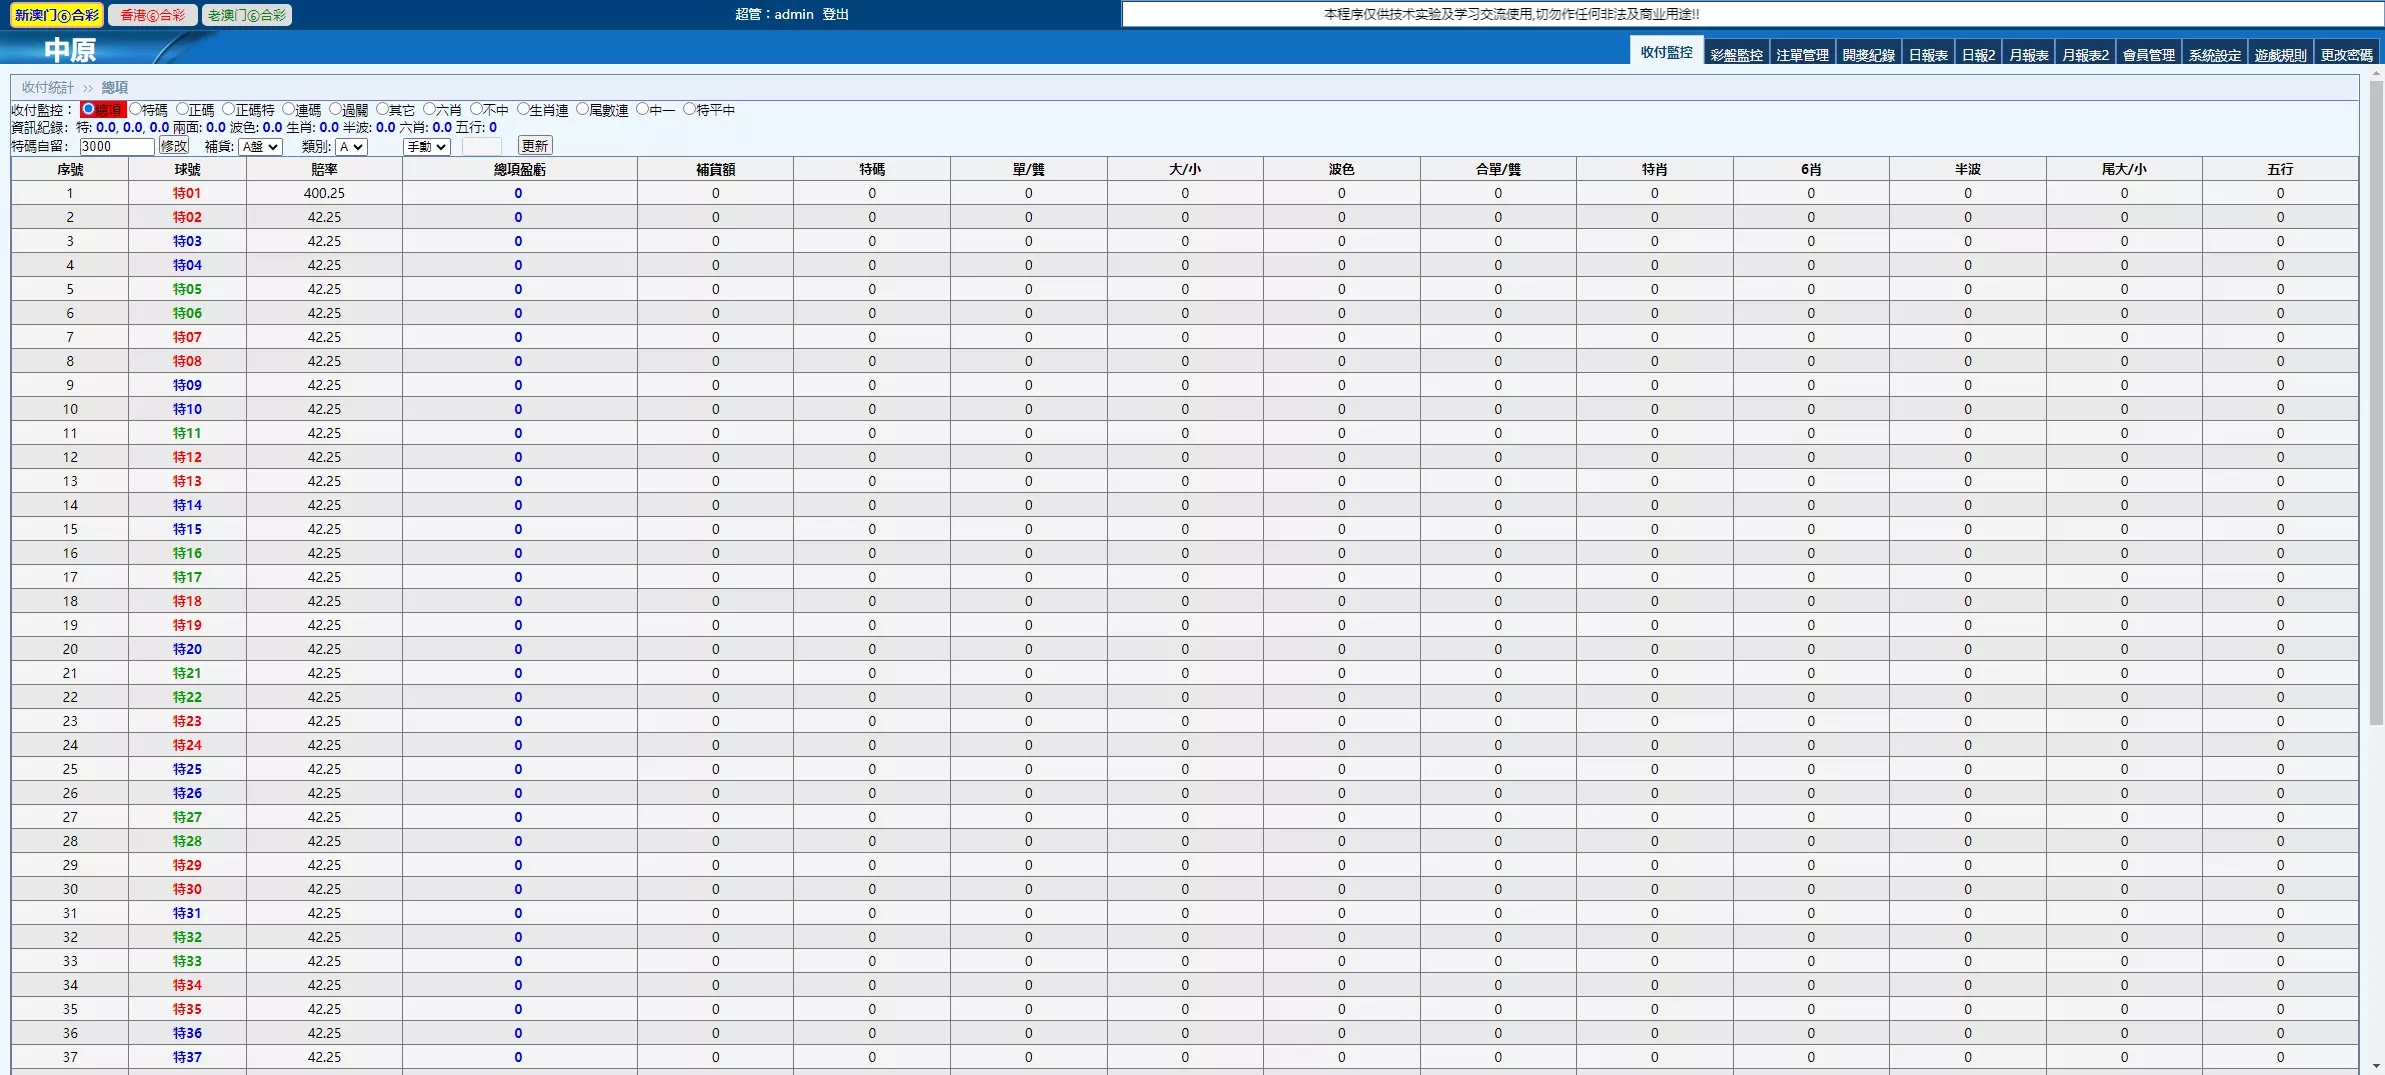Expand the 類別 dropdown
The height and width of the screenshot is (1075, 2385).
(352, 147)
